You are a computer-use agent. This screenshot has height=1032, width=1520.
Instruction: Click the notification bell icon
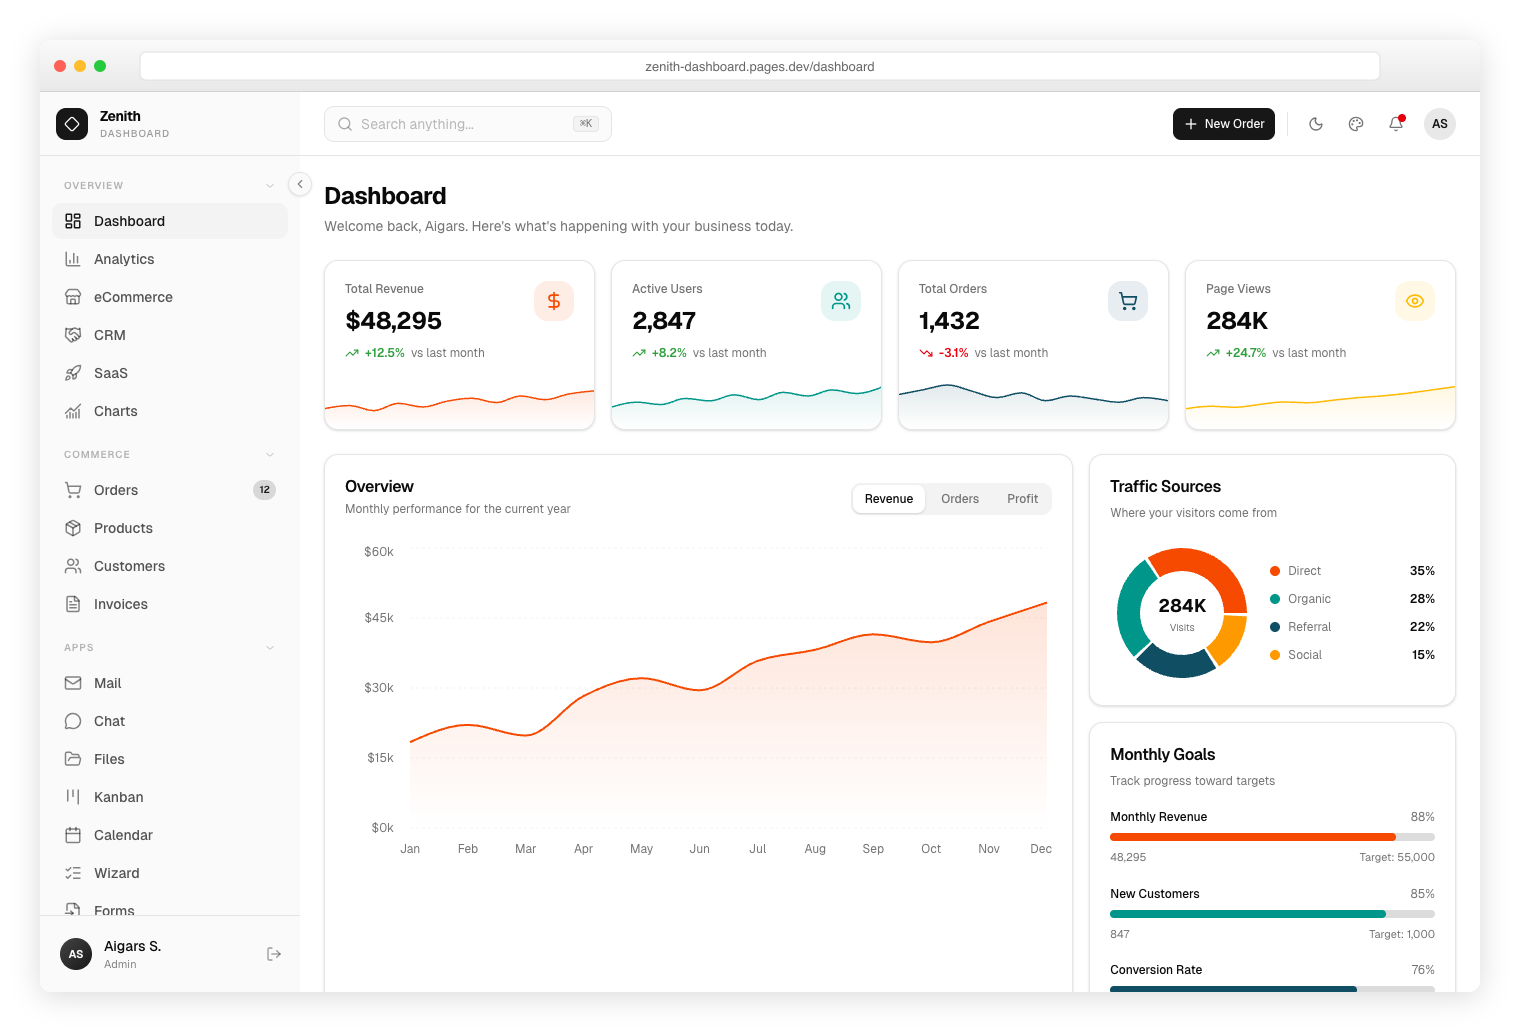(1396, 124)
